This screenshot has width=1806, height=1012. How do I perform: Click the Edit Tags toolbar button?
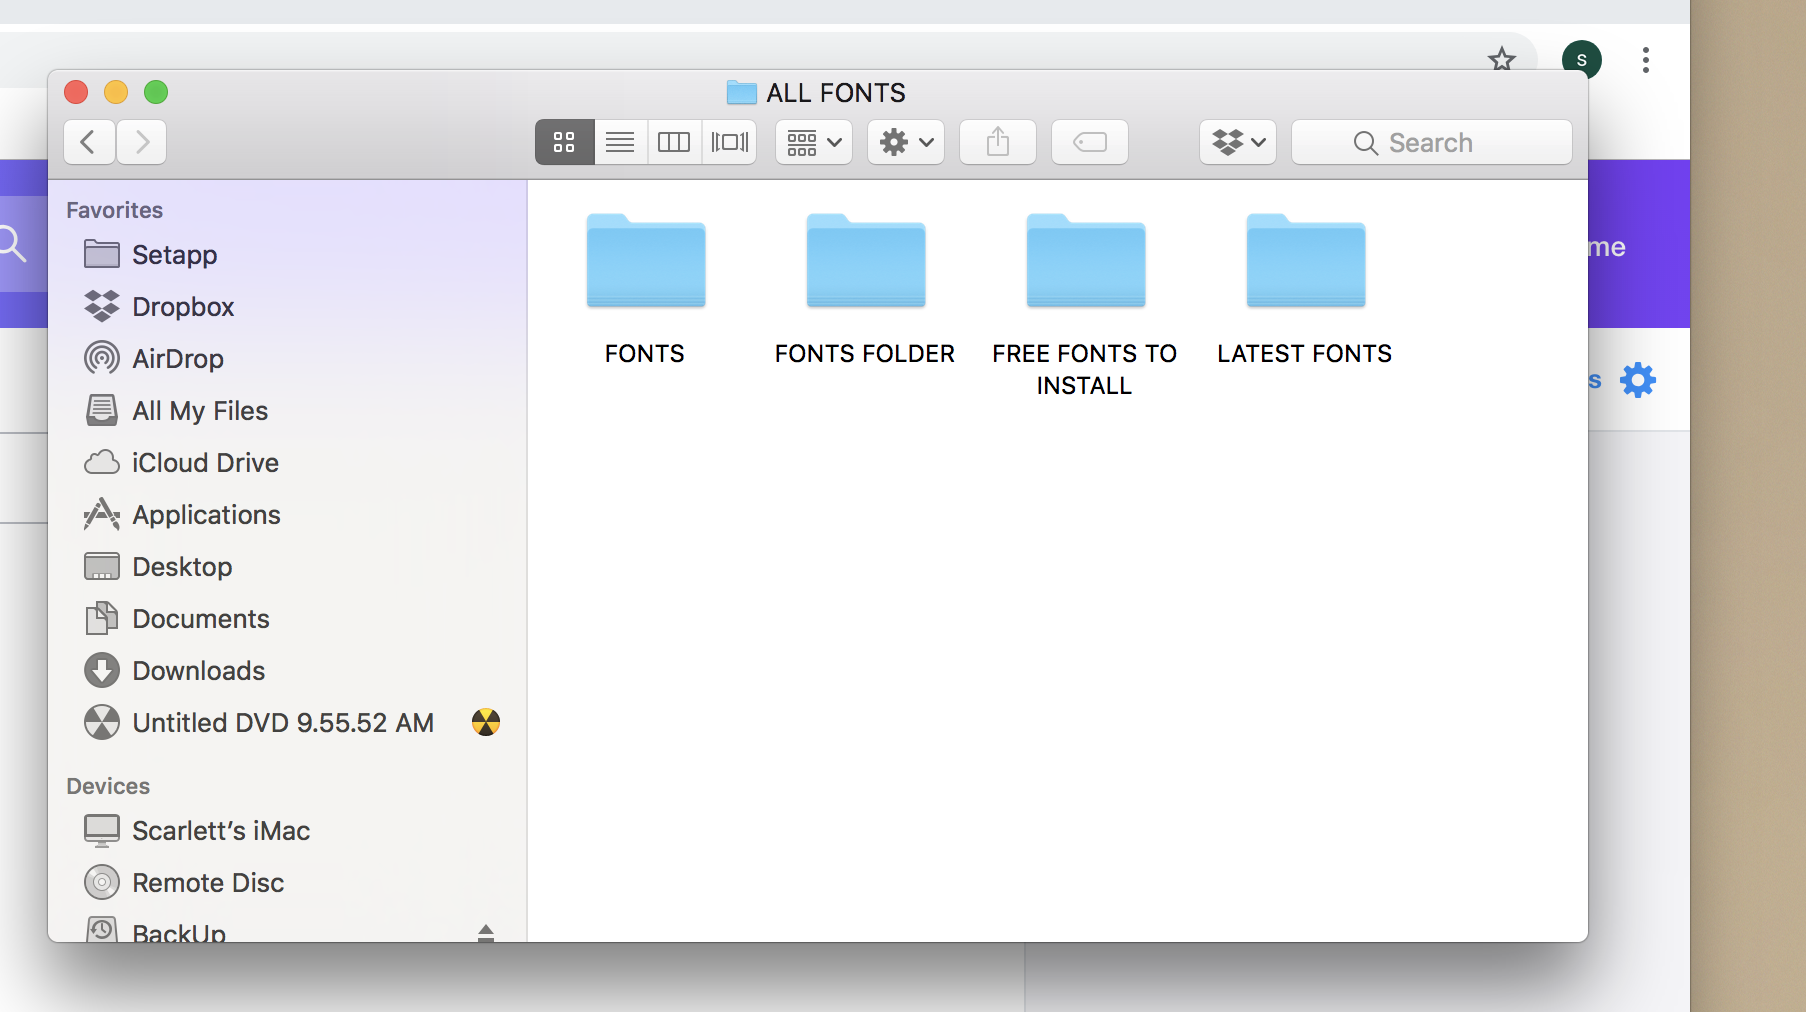[x=1090, y=142]
